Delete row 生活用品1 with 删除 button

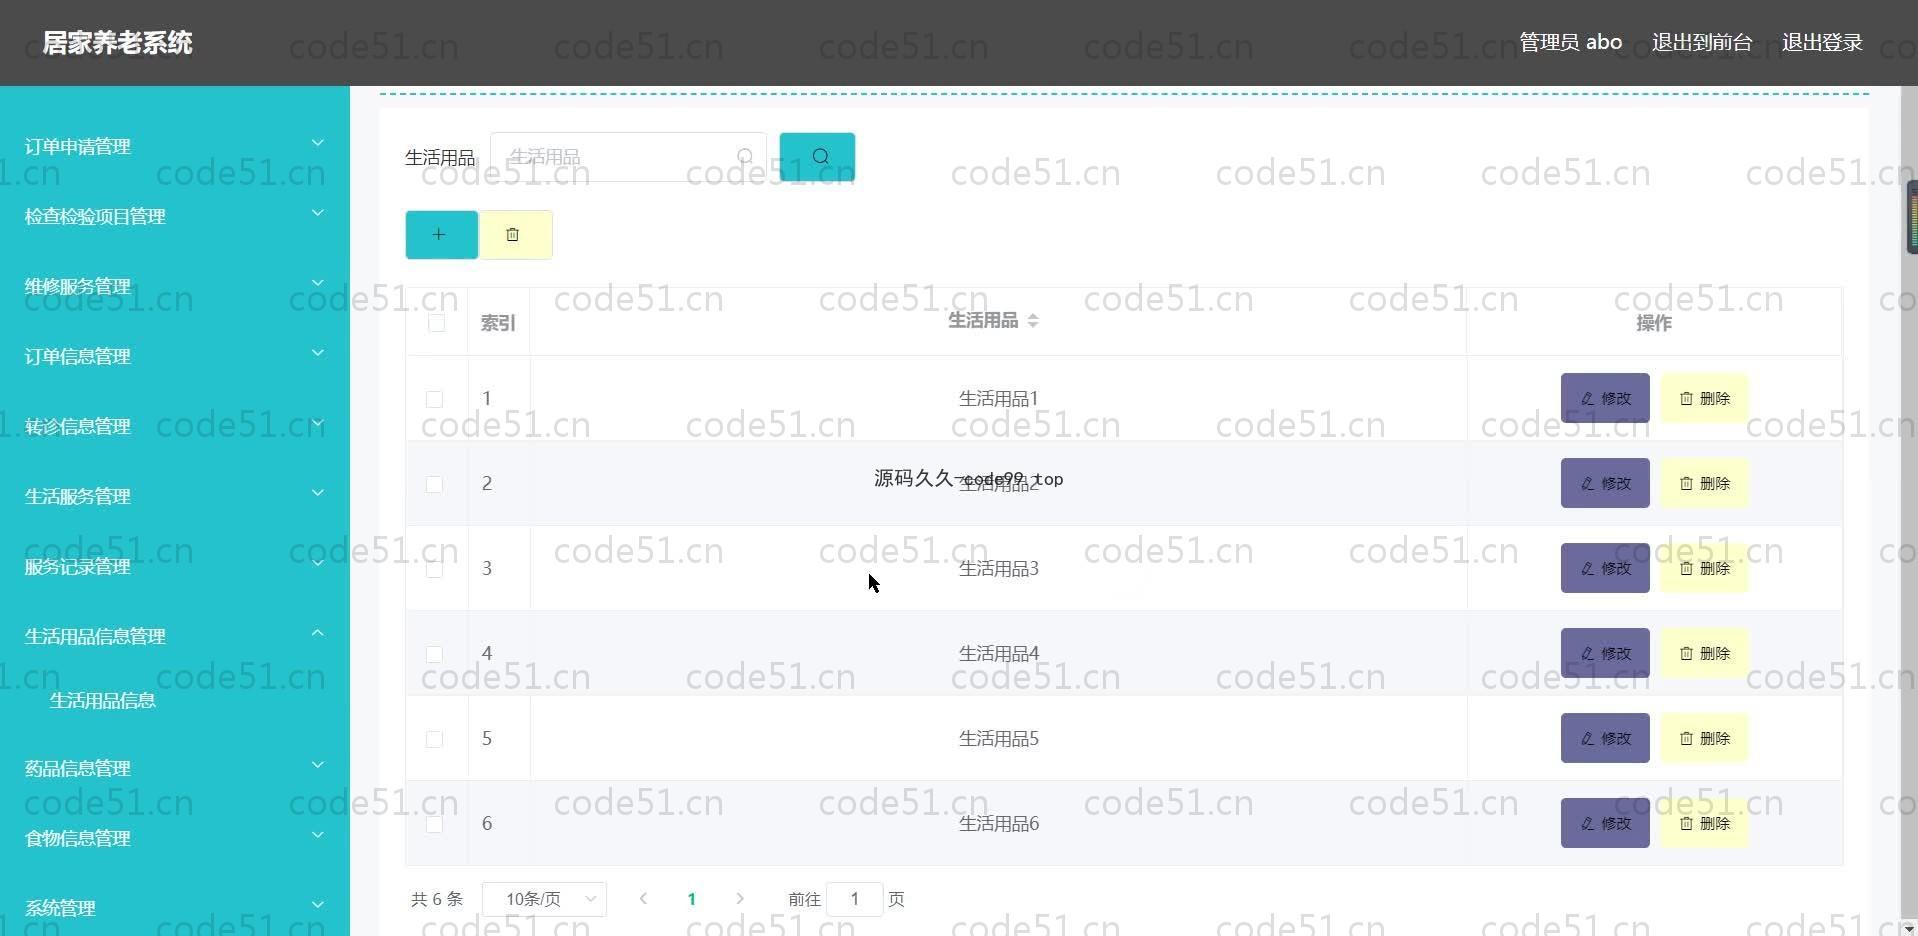click(1704, 398)
